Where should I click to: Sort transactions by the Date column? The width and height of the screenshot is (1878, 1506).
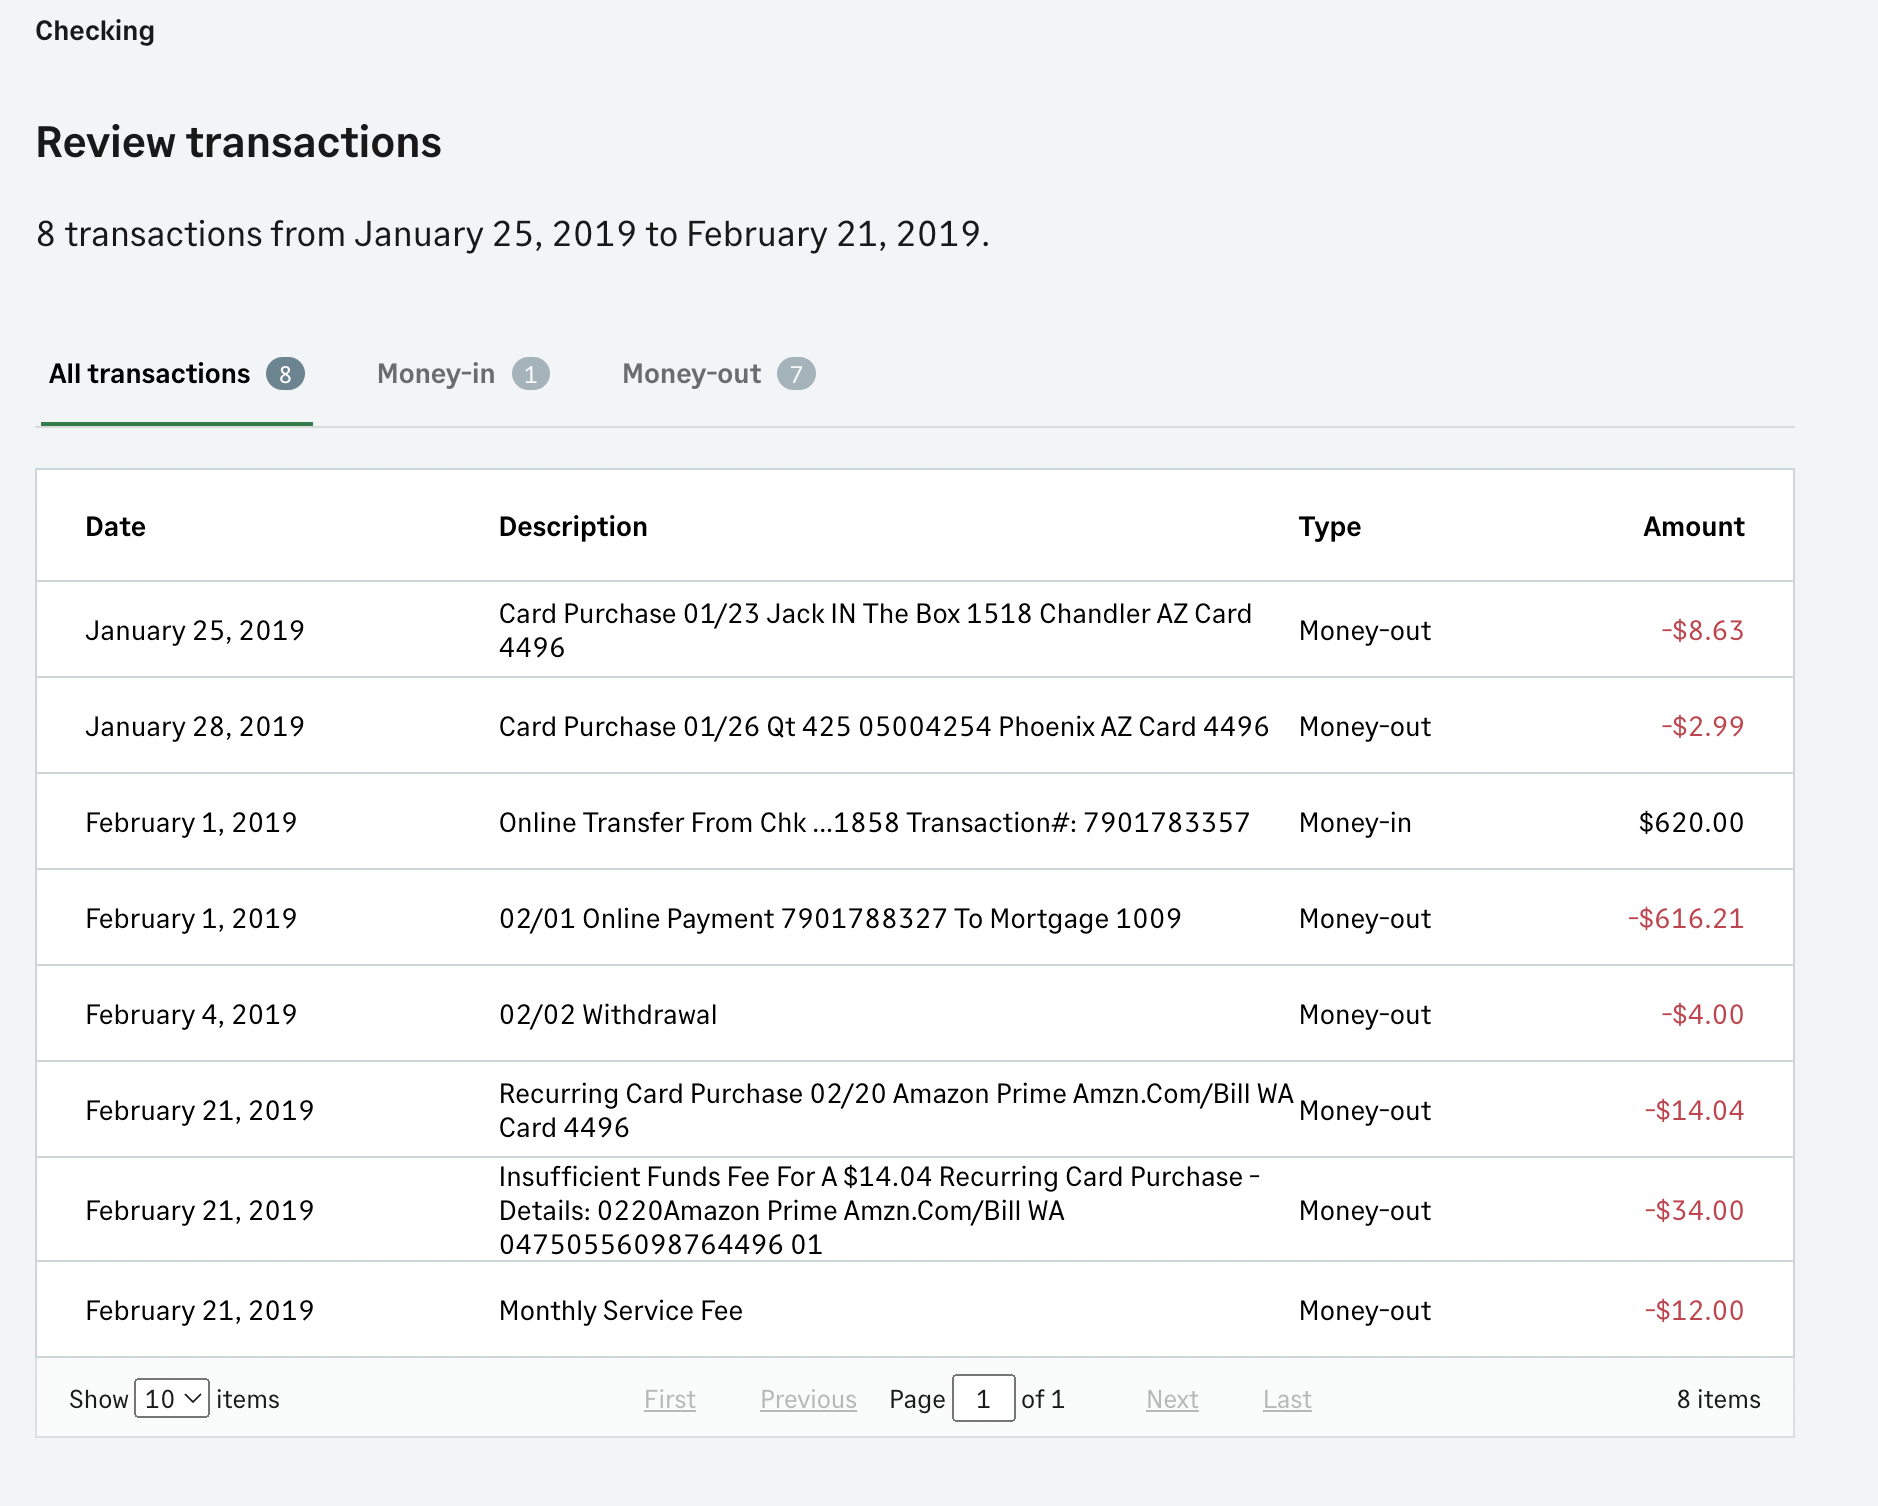coord(115,526)
